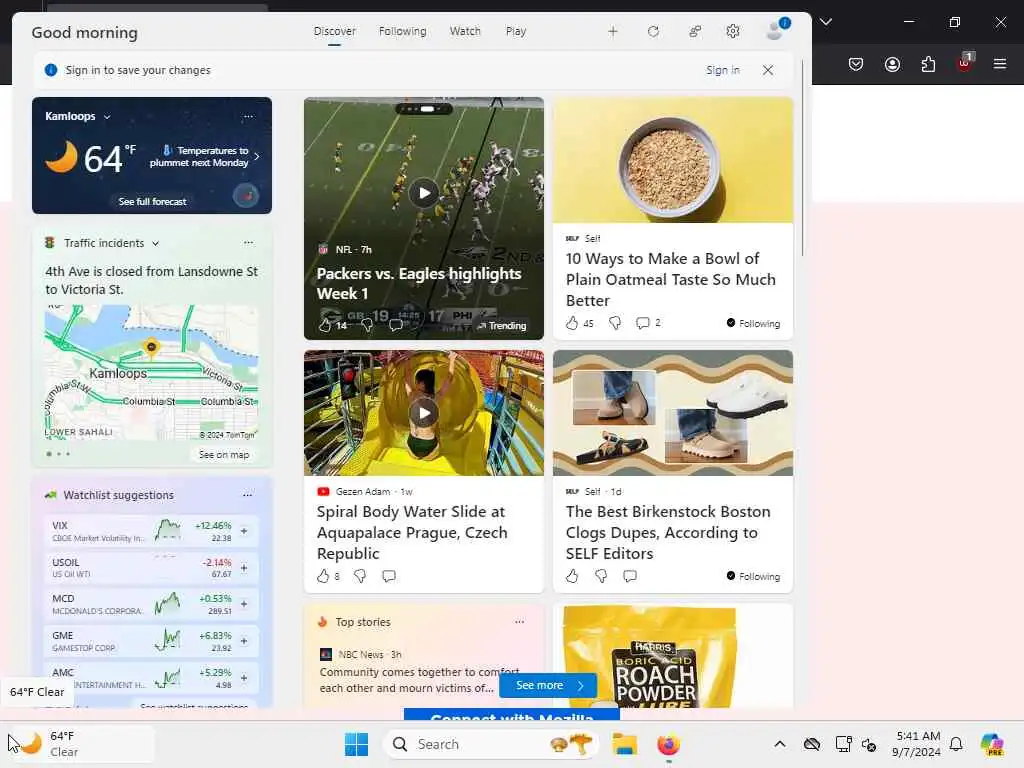The width and height of the screenshot is (1024, 768).
Task: Open more options on the weather card
Action: coord(248,116)
